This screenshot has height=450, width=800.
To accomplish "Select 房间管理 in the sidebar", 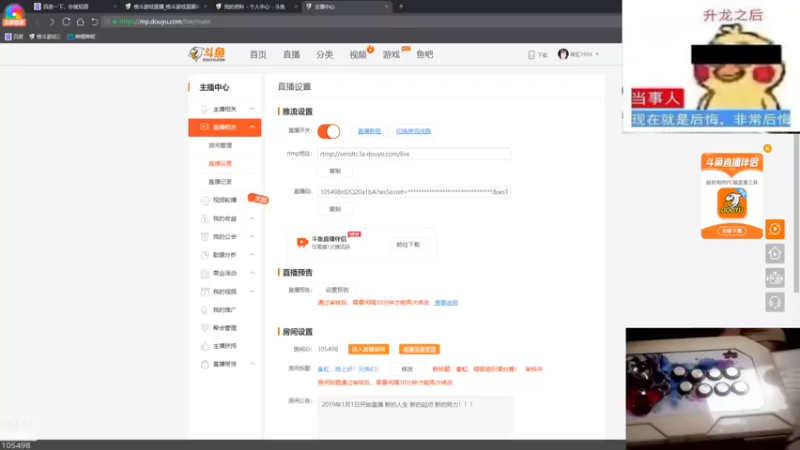I will point(220,145).
